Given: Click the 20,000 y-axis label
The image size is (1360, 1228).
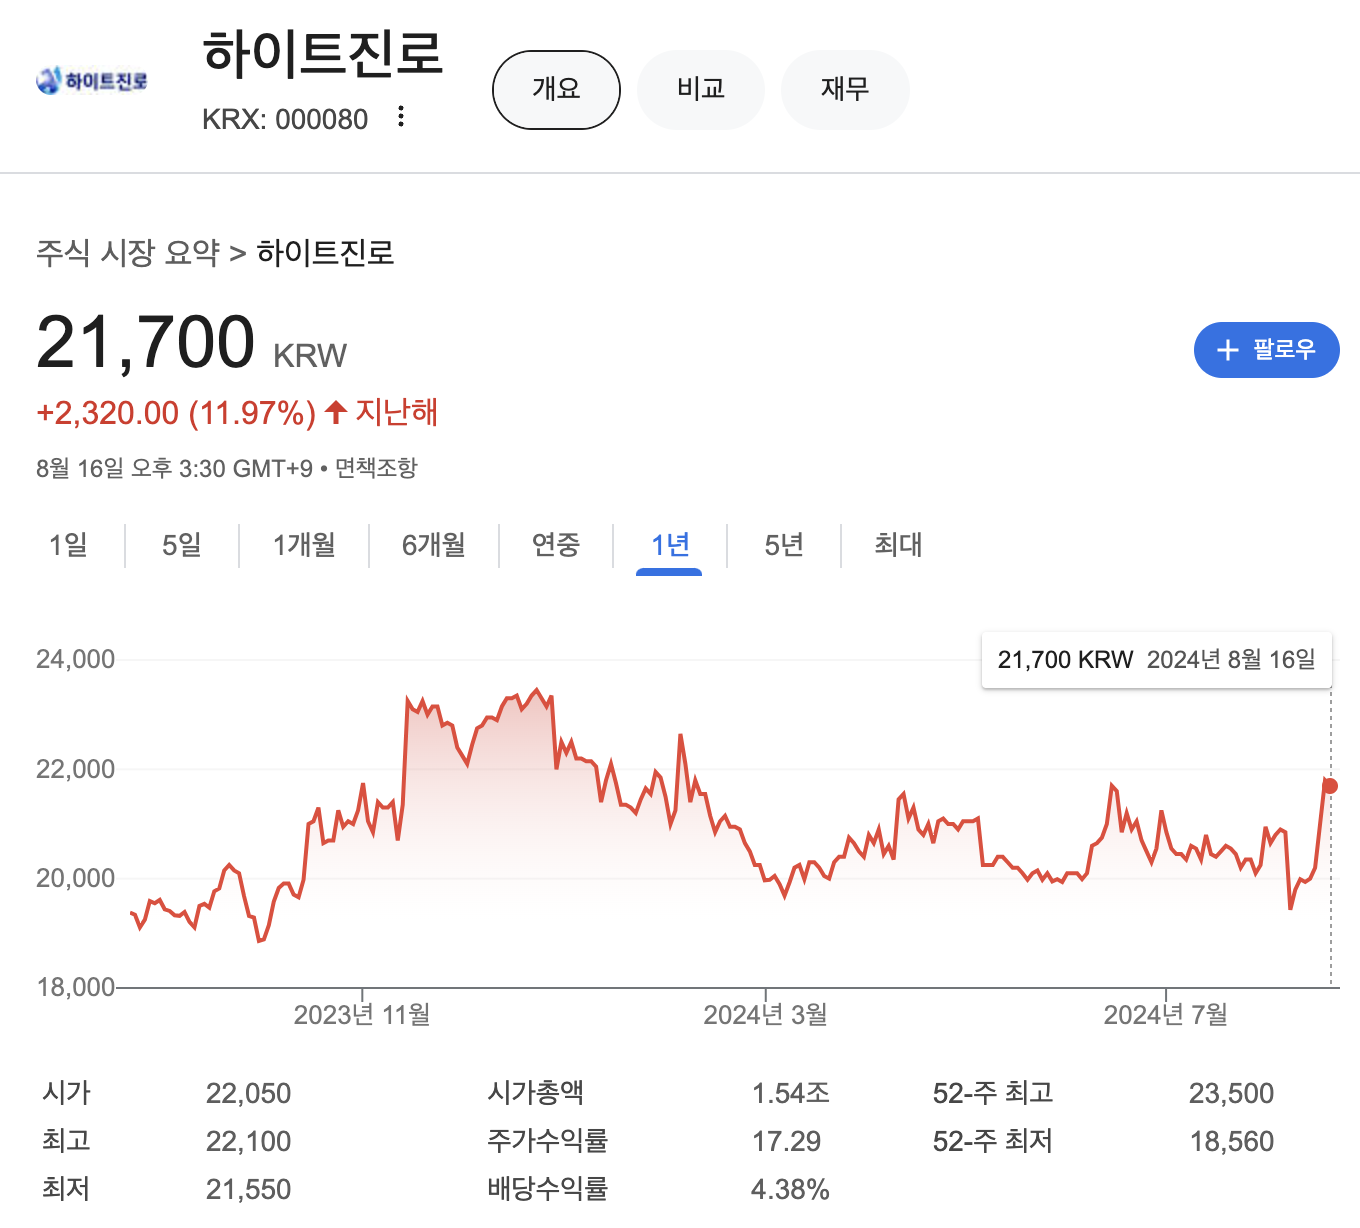Looking at the screenshot, I should point(75,878).
